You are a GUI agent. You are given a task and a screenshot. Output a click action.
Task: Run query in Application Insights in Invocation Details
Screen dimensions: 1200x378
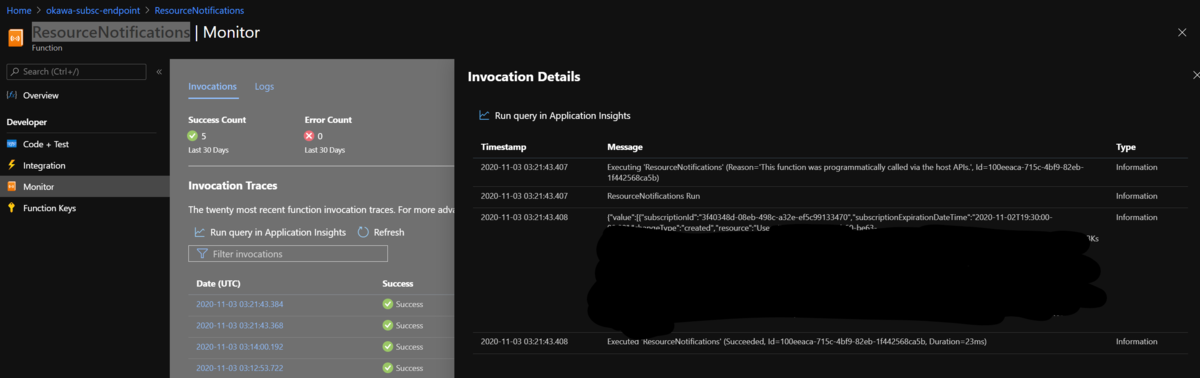[x=555, y=115]
